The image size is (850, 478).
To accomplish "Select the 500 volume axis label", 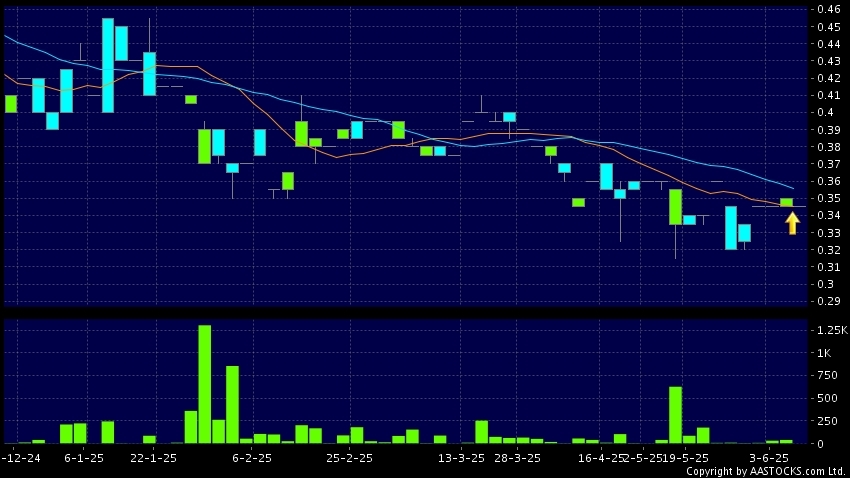I will click(827, 398).
